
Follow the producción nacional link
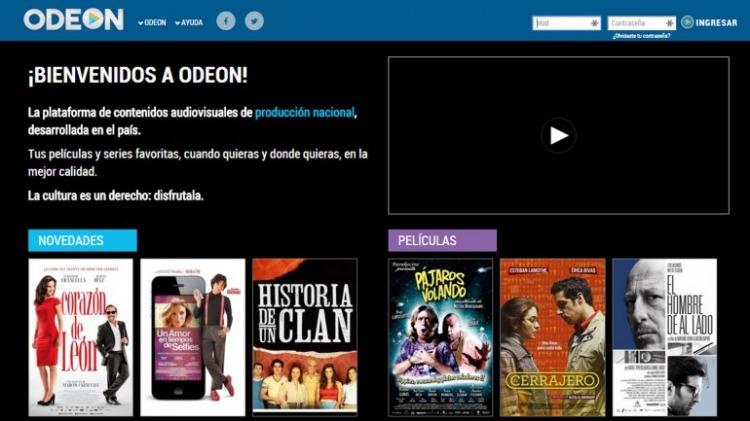305,113
